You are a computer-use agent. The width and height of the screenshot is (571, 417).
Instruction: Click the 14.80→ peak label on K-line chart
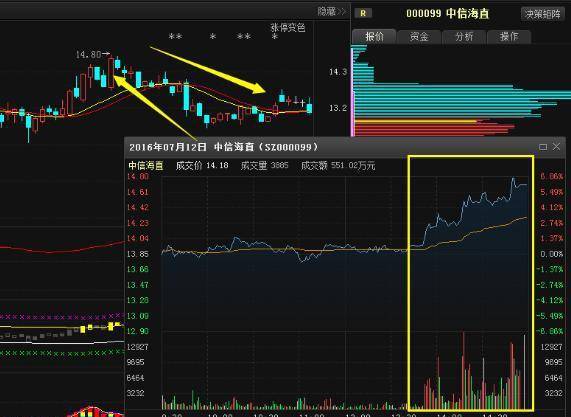(92, 55)
